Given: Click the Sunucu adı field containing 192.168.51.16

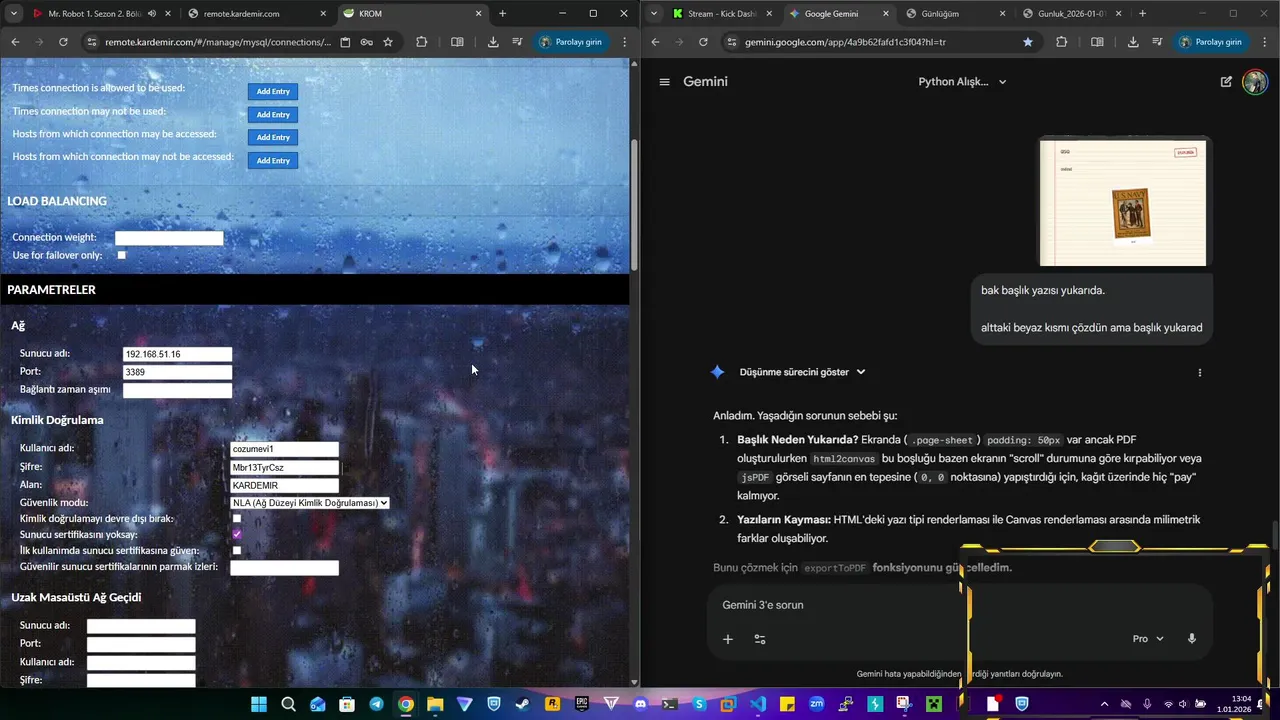Looking at the screenshot, I should click(177, 354).
